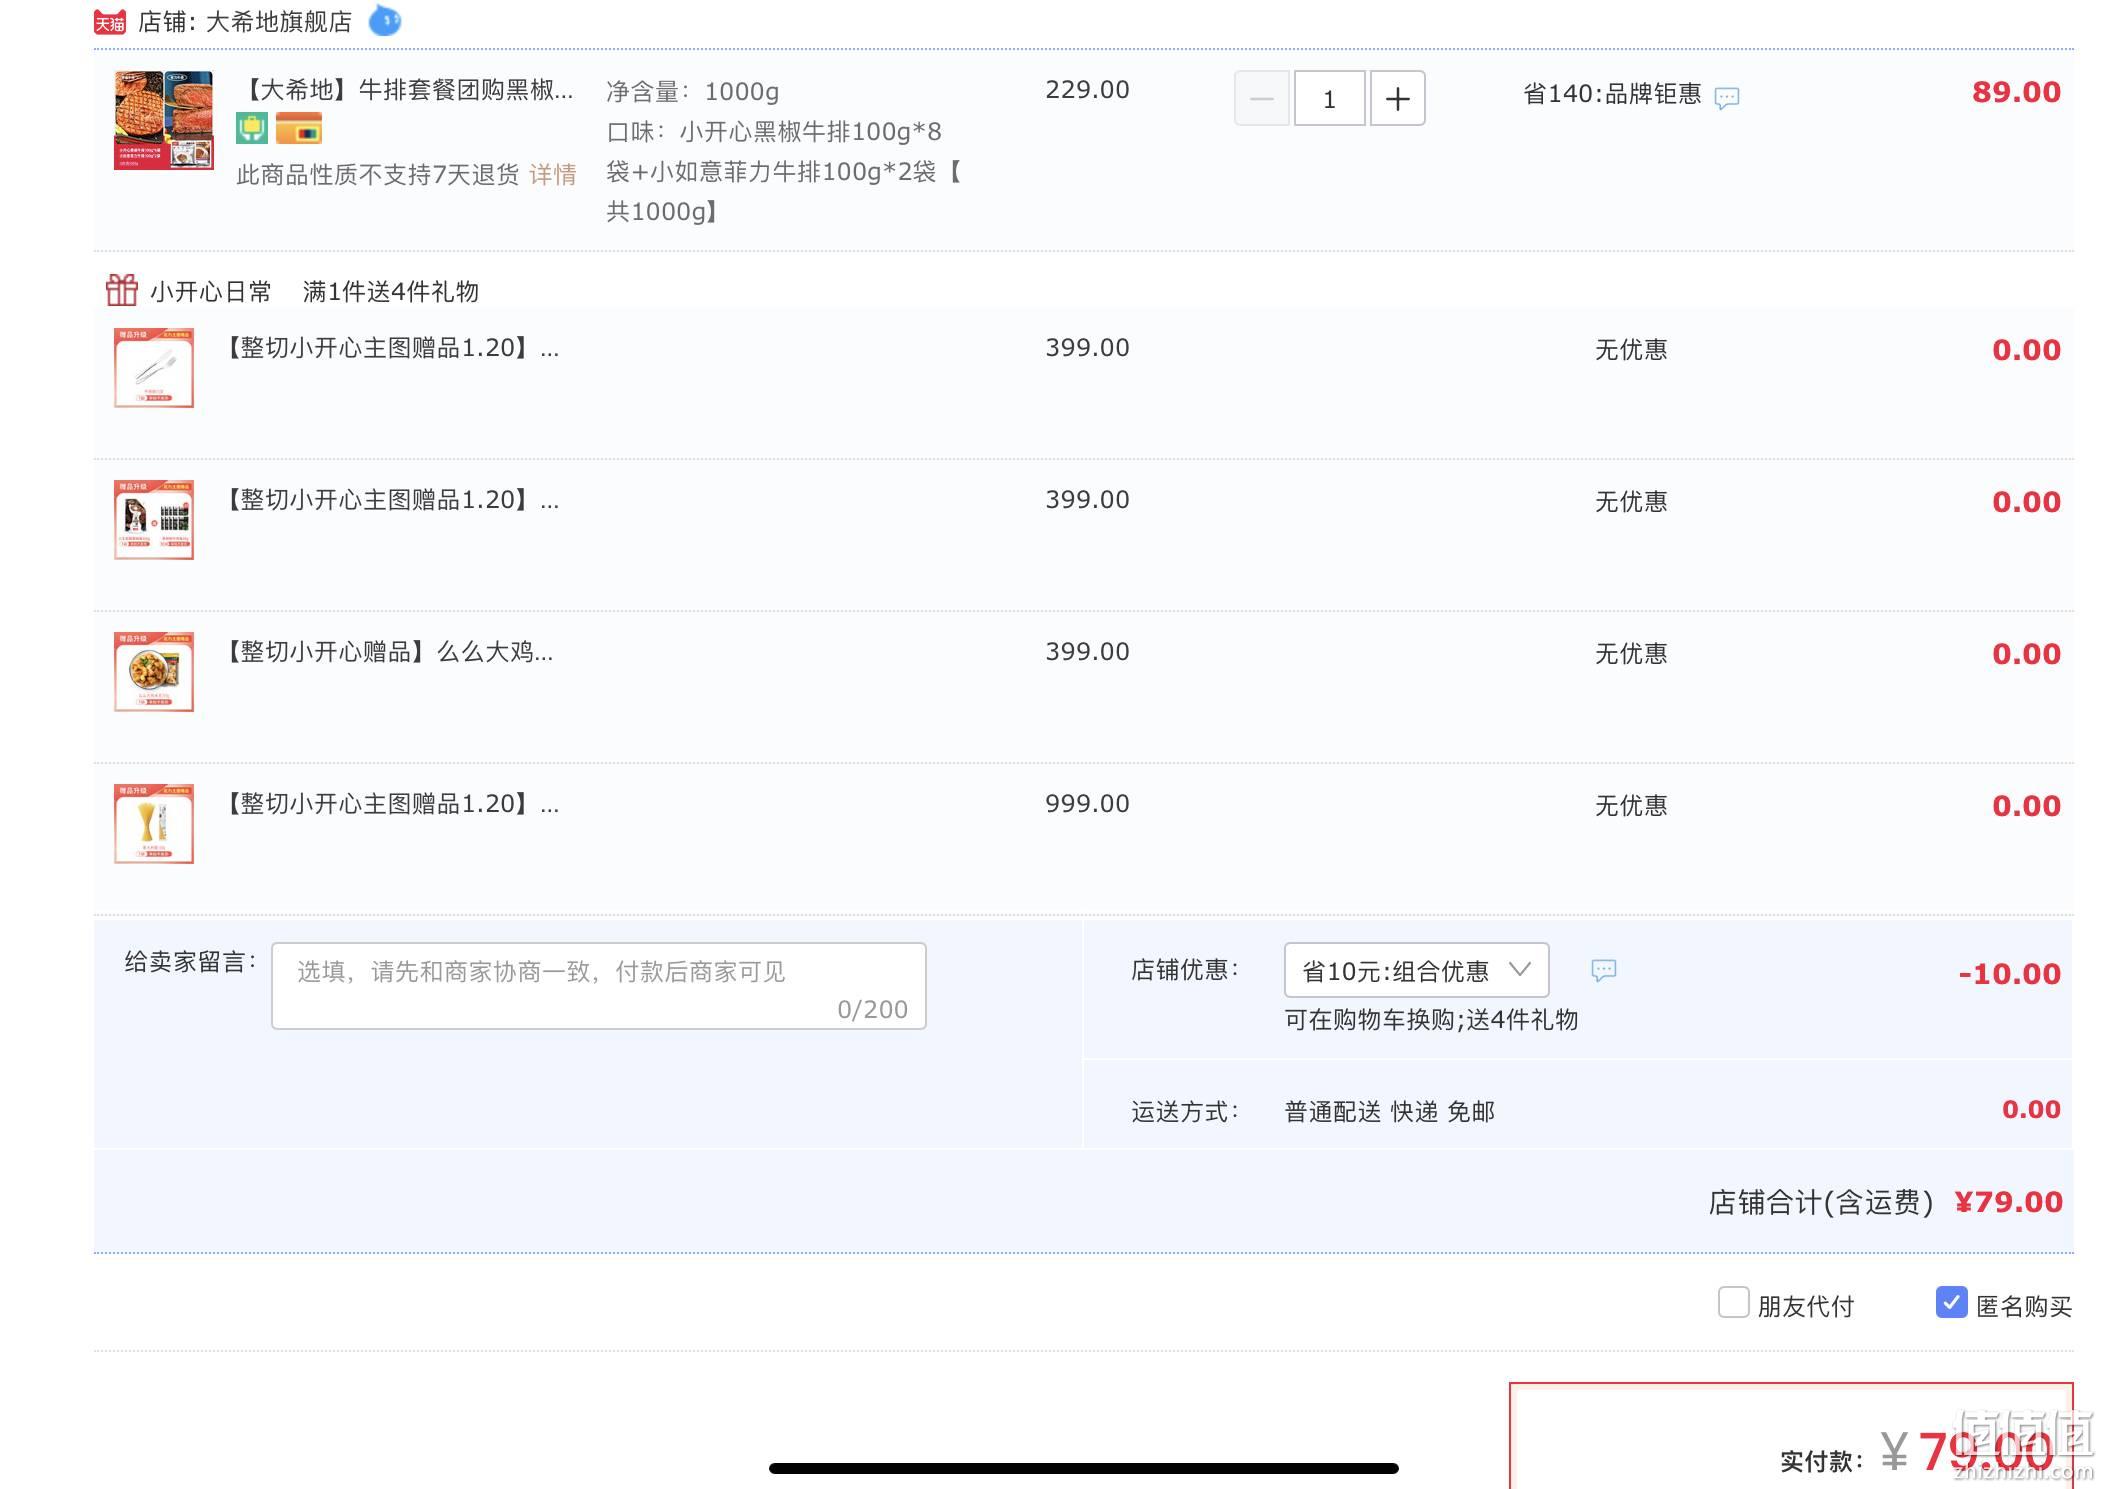
Task: Click store total ¥79.00
Action: coord(2008,1202)
